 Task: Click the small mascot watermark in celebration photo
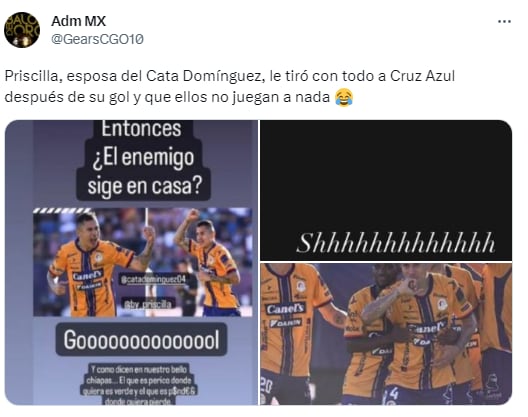click(x=493, y=386)
